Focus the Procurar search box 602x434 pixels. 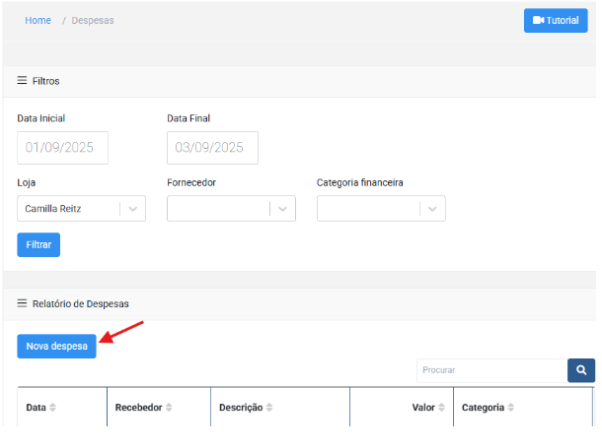tap(492, 370)
